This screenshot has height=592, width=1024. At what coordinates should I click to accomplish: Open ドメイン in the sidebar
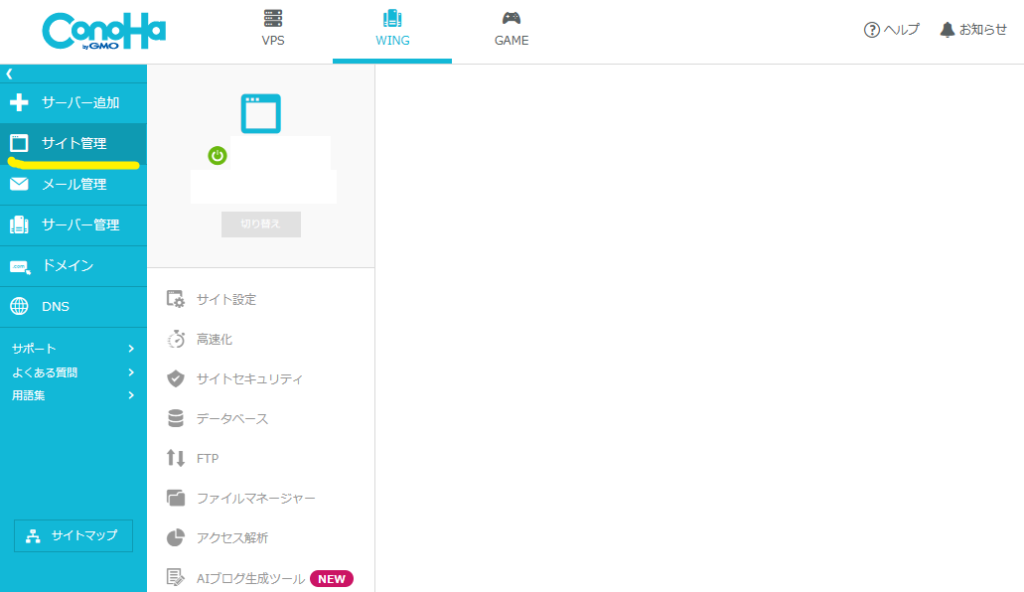[73, 266]
